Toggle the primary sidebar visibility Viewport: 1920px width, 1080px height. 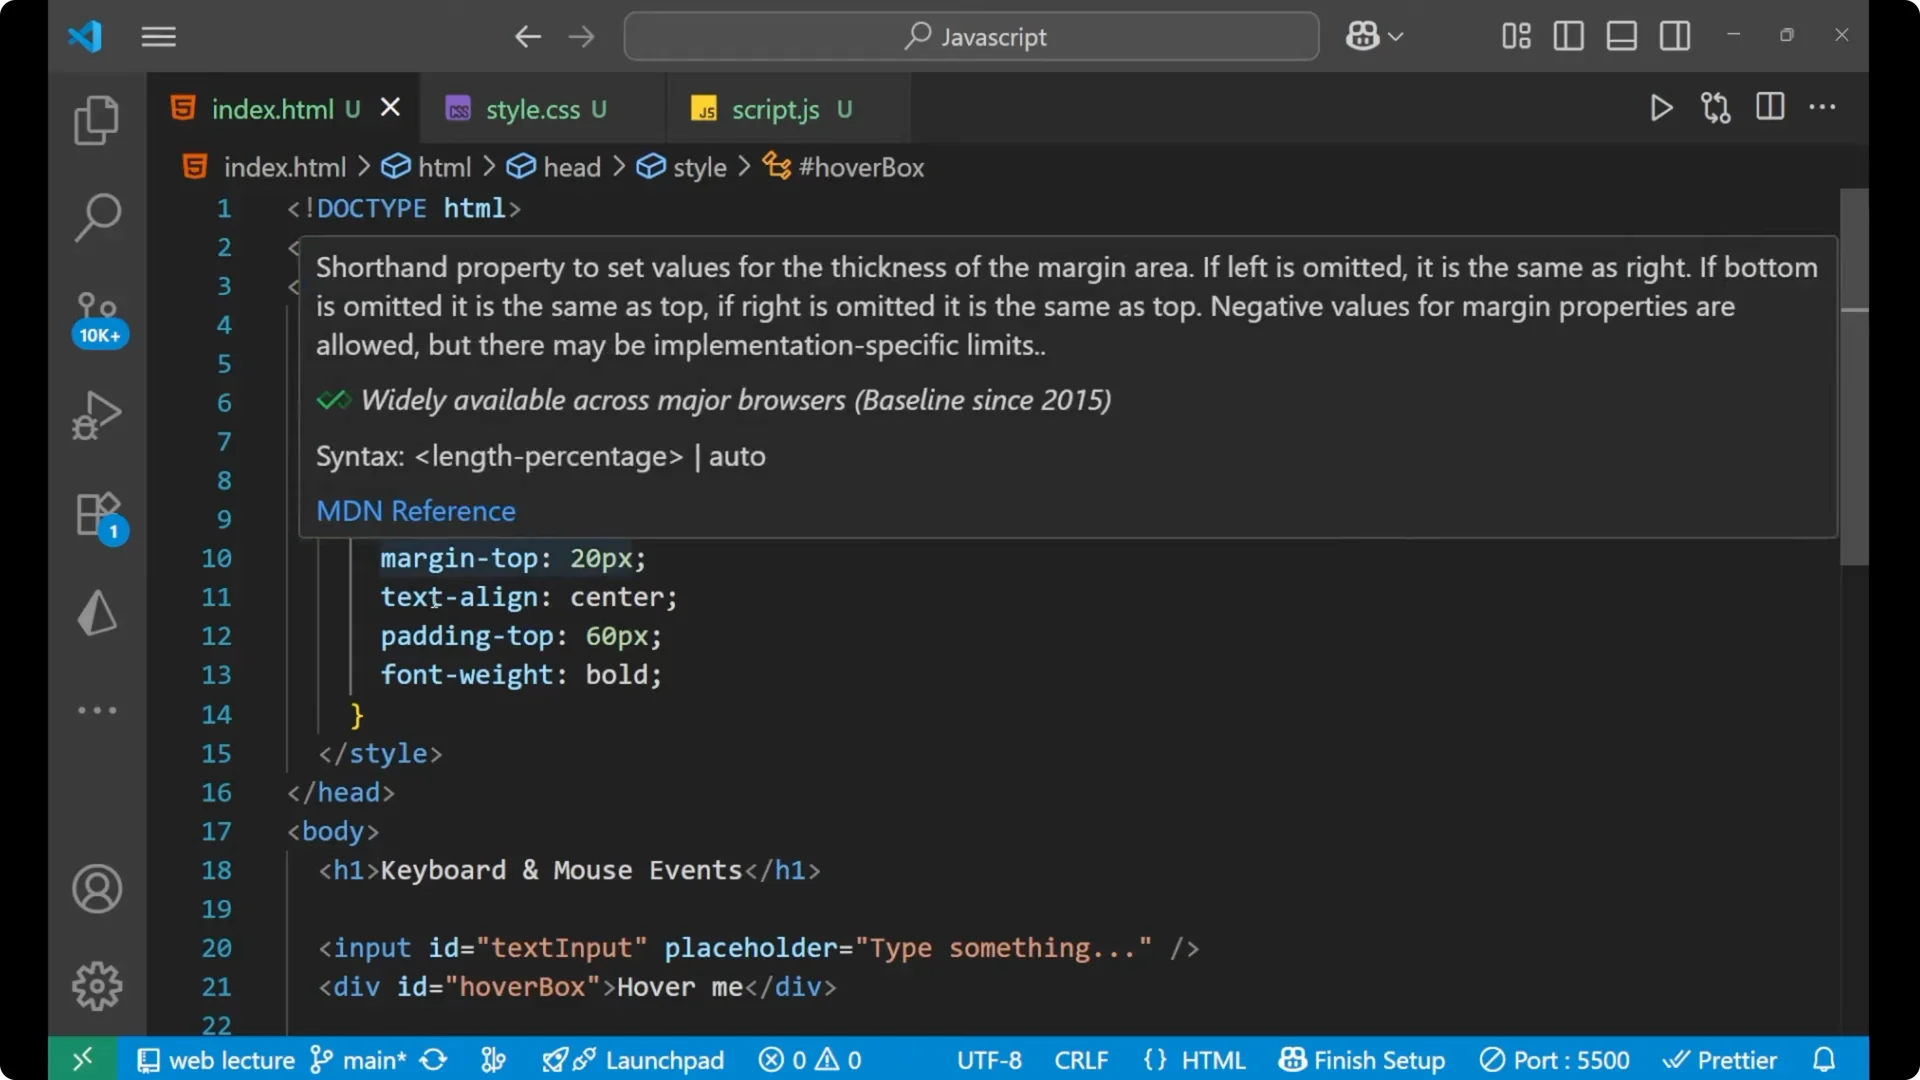point(1568,35)
